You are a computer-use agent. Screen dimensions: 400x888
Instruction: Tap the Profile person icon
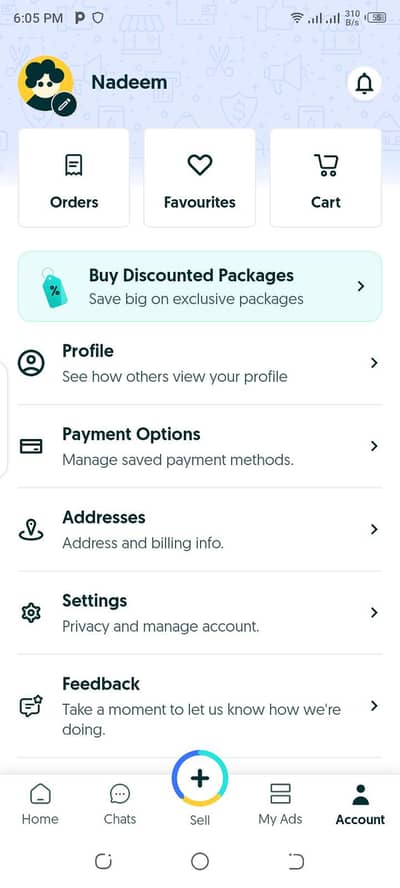click(x=31, y=363)
